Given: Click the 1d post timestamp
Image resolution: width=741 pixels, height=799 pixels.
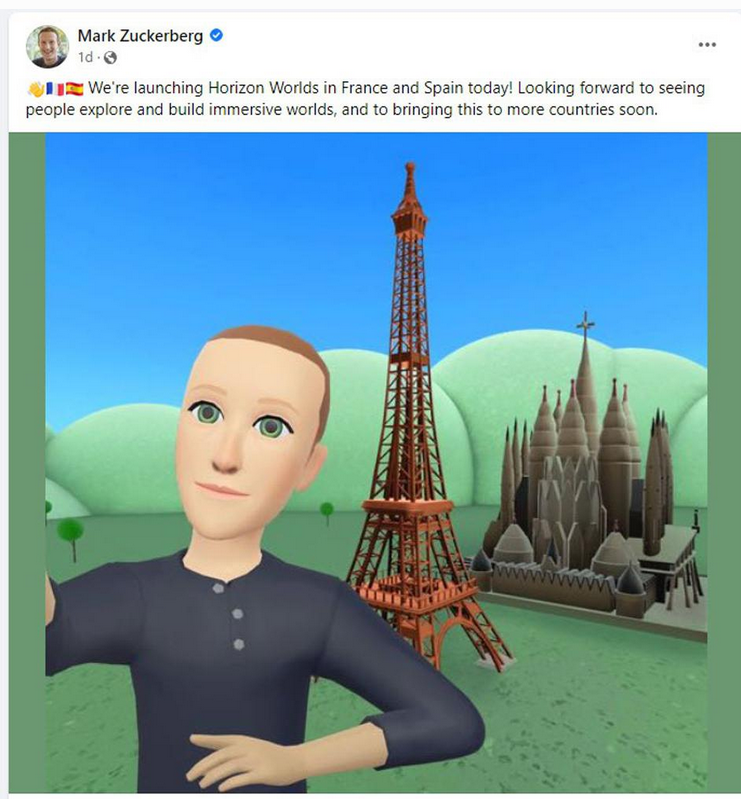Looking at the screenshot, I should click(86, 57).
